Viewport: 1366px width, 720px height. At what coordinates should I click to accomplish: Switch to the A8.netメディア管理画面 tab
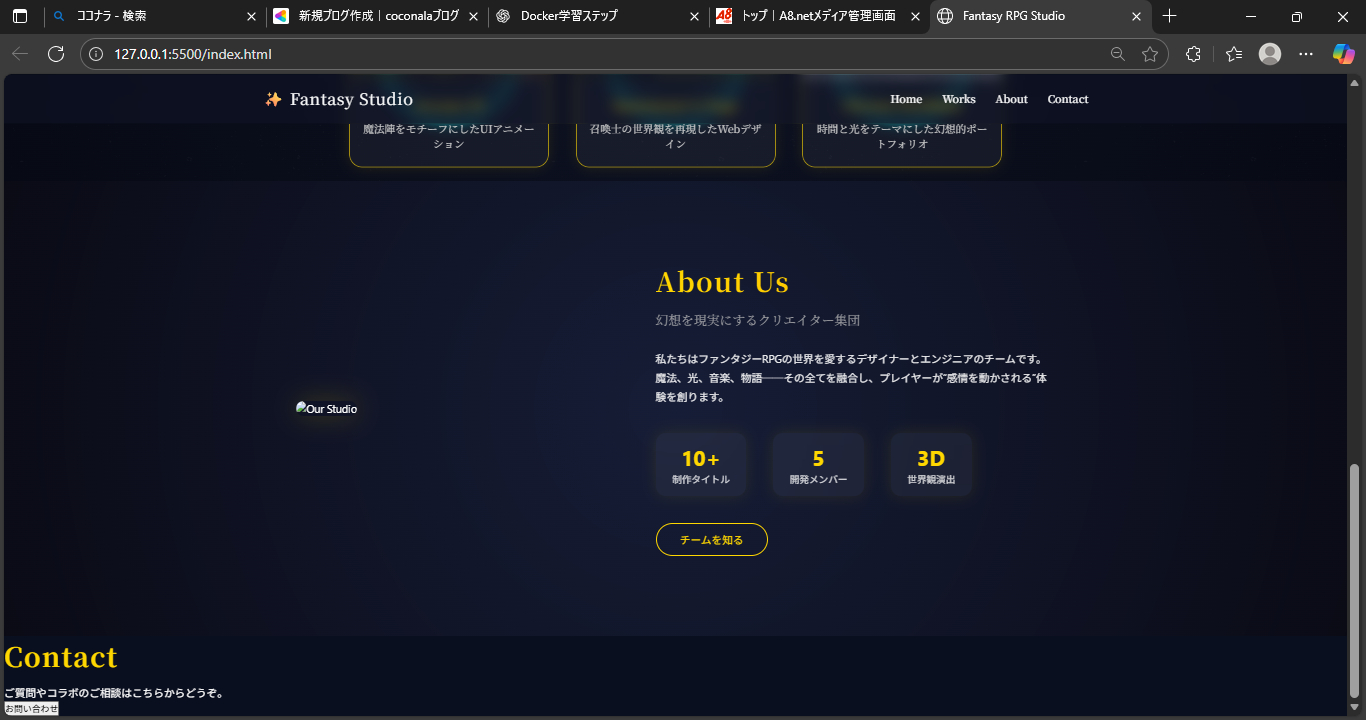(x=820, y=16)
